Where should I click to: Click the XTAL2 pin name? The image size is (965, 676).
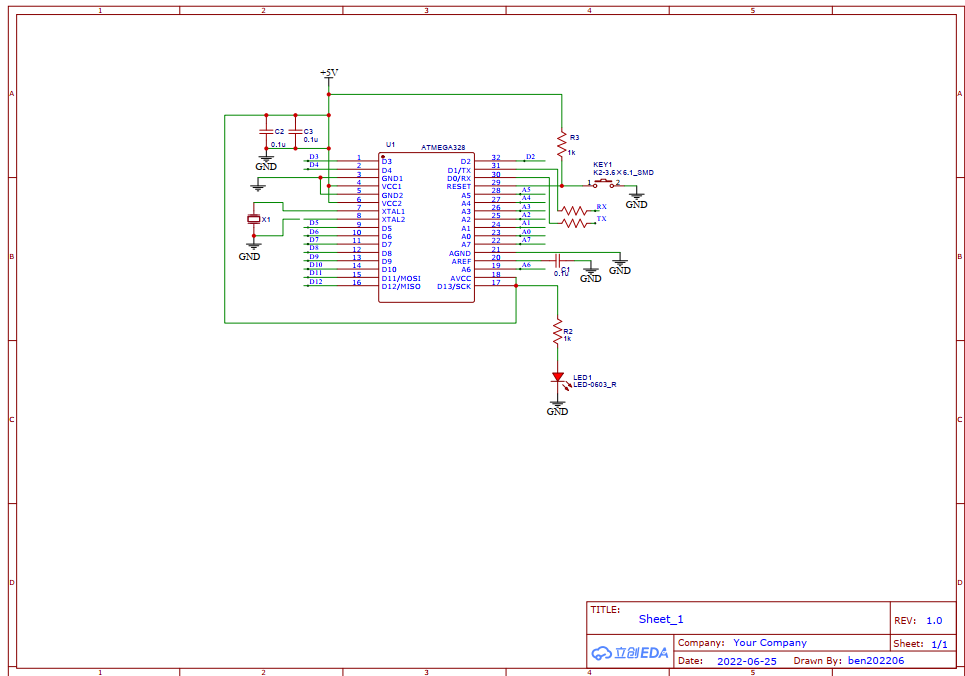click(393, 220)
